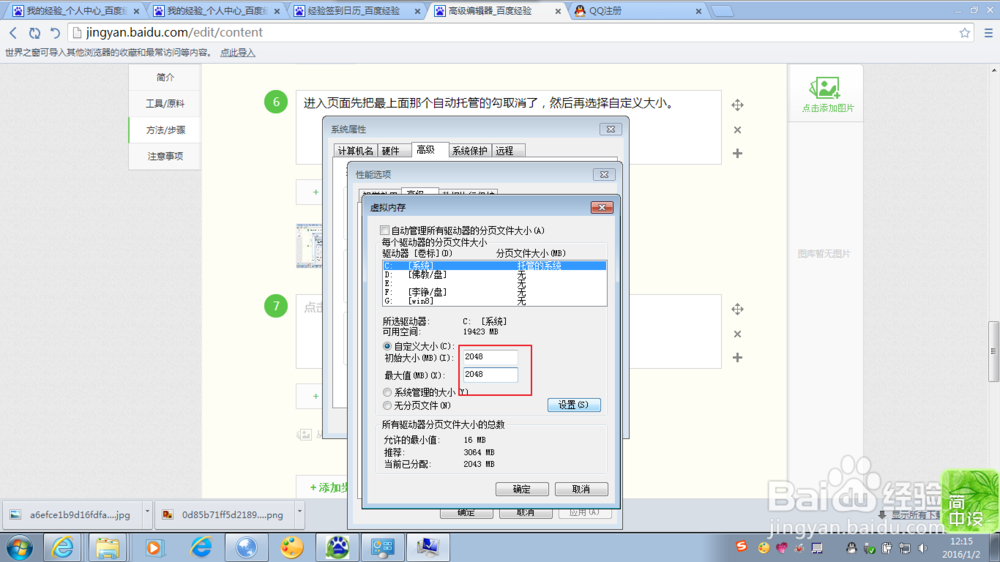Click the undo-close-tab arrow icon
Viewport: 1000px width, 562px height.
(x=55, y=33)
